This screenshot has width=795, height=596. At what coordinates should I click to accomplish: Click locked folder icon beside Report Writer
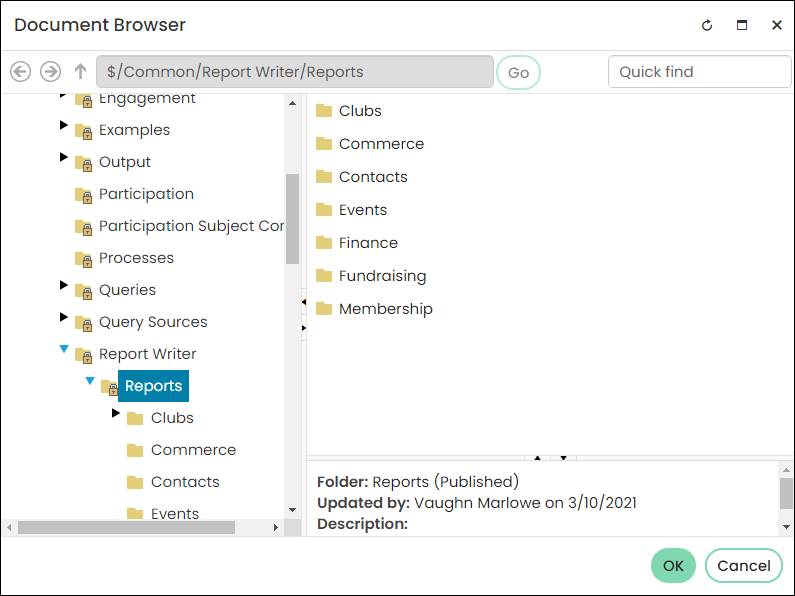(83, 355)
